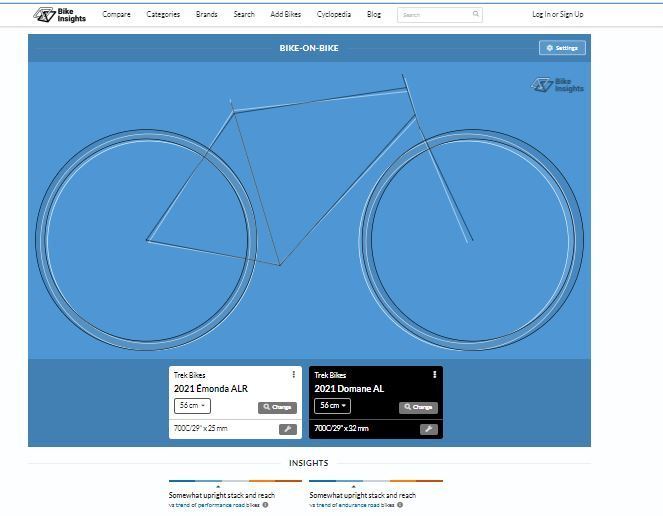
Task: Open the Bike-on-Bike Settings button
Action: (x=562, y=48)
